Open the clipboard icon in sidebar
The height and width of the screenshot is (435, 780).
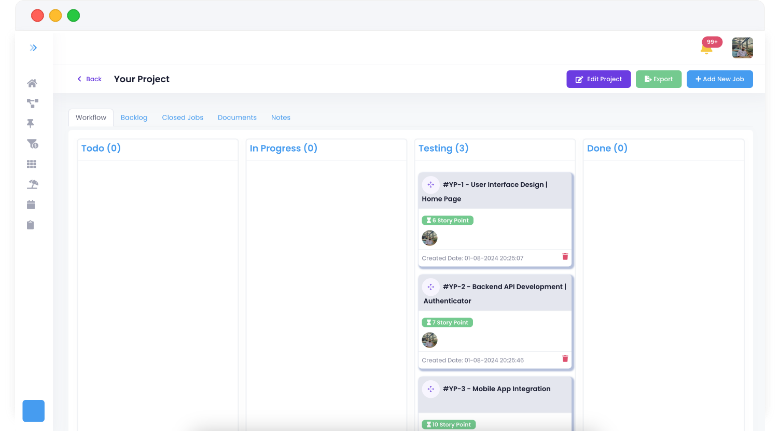(x=32, y=225)
